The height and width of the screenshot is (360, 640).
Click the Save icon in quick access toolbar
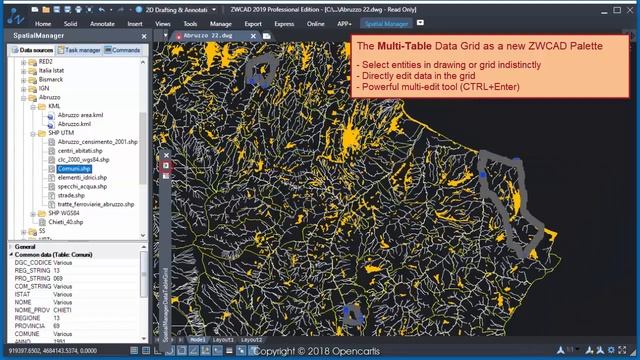click(57, 9)
